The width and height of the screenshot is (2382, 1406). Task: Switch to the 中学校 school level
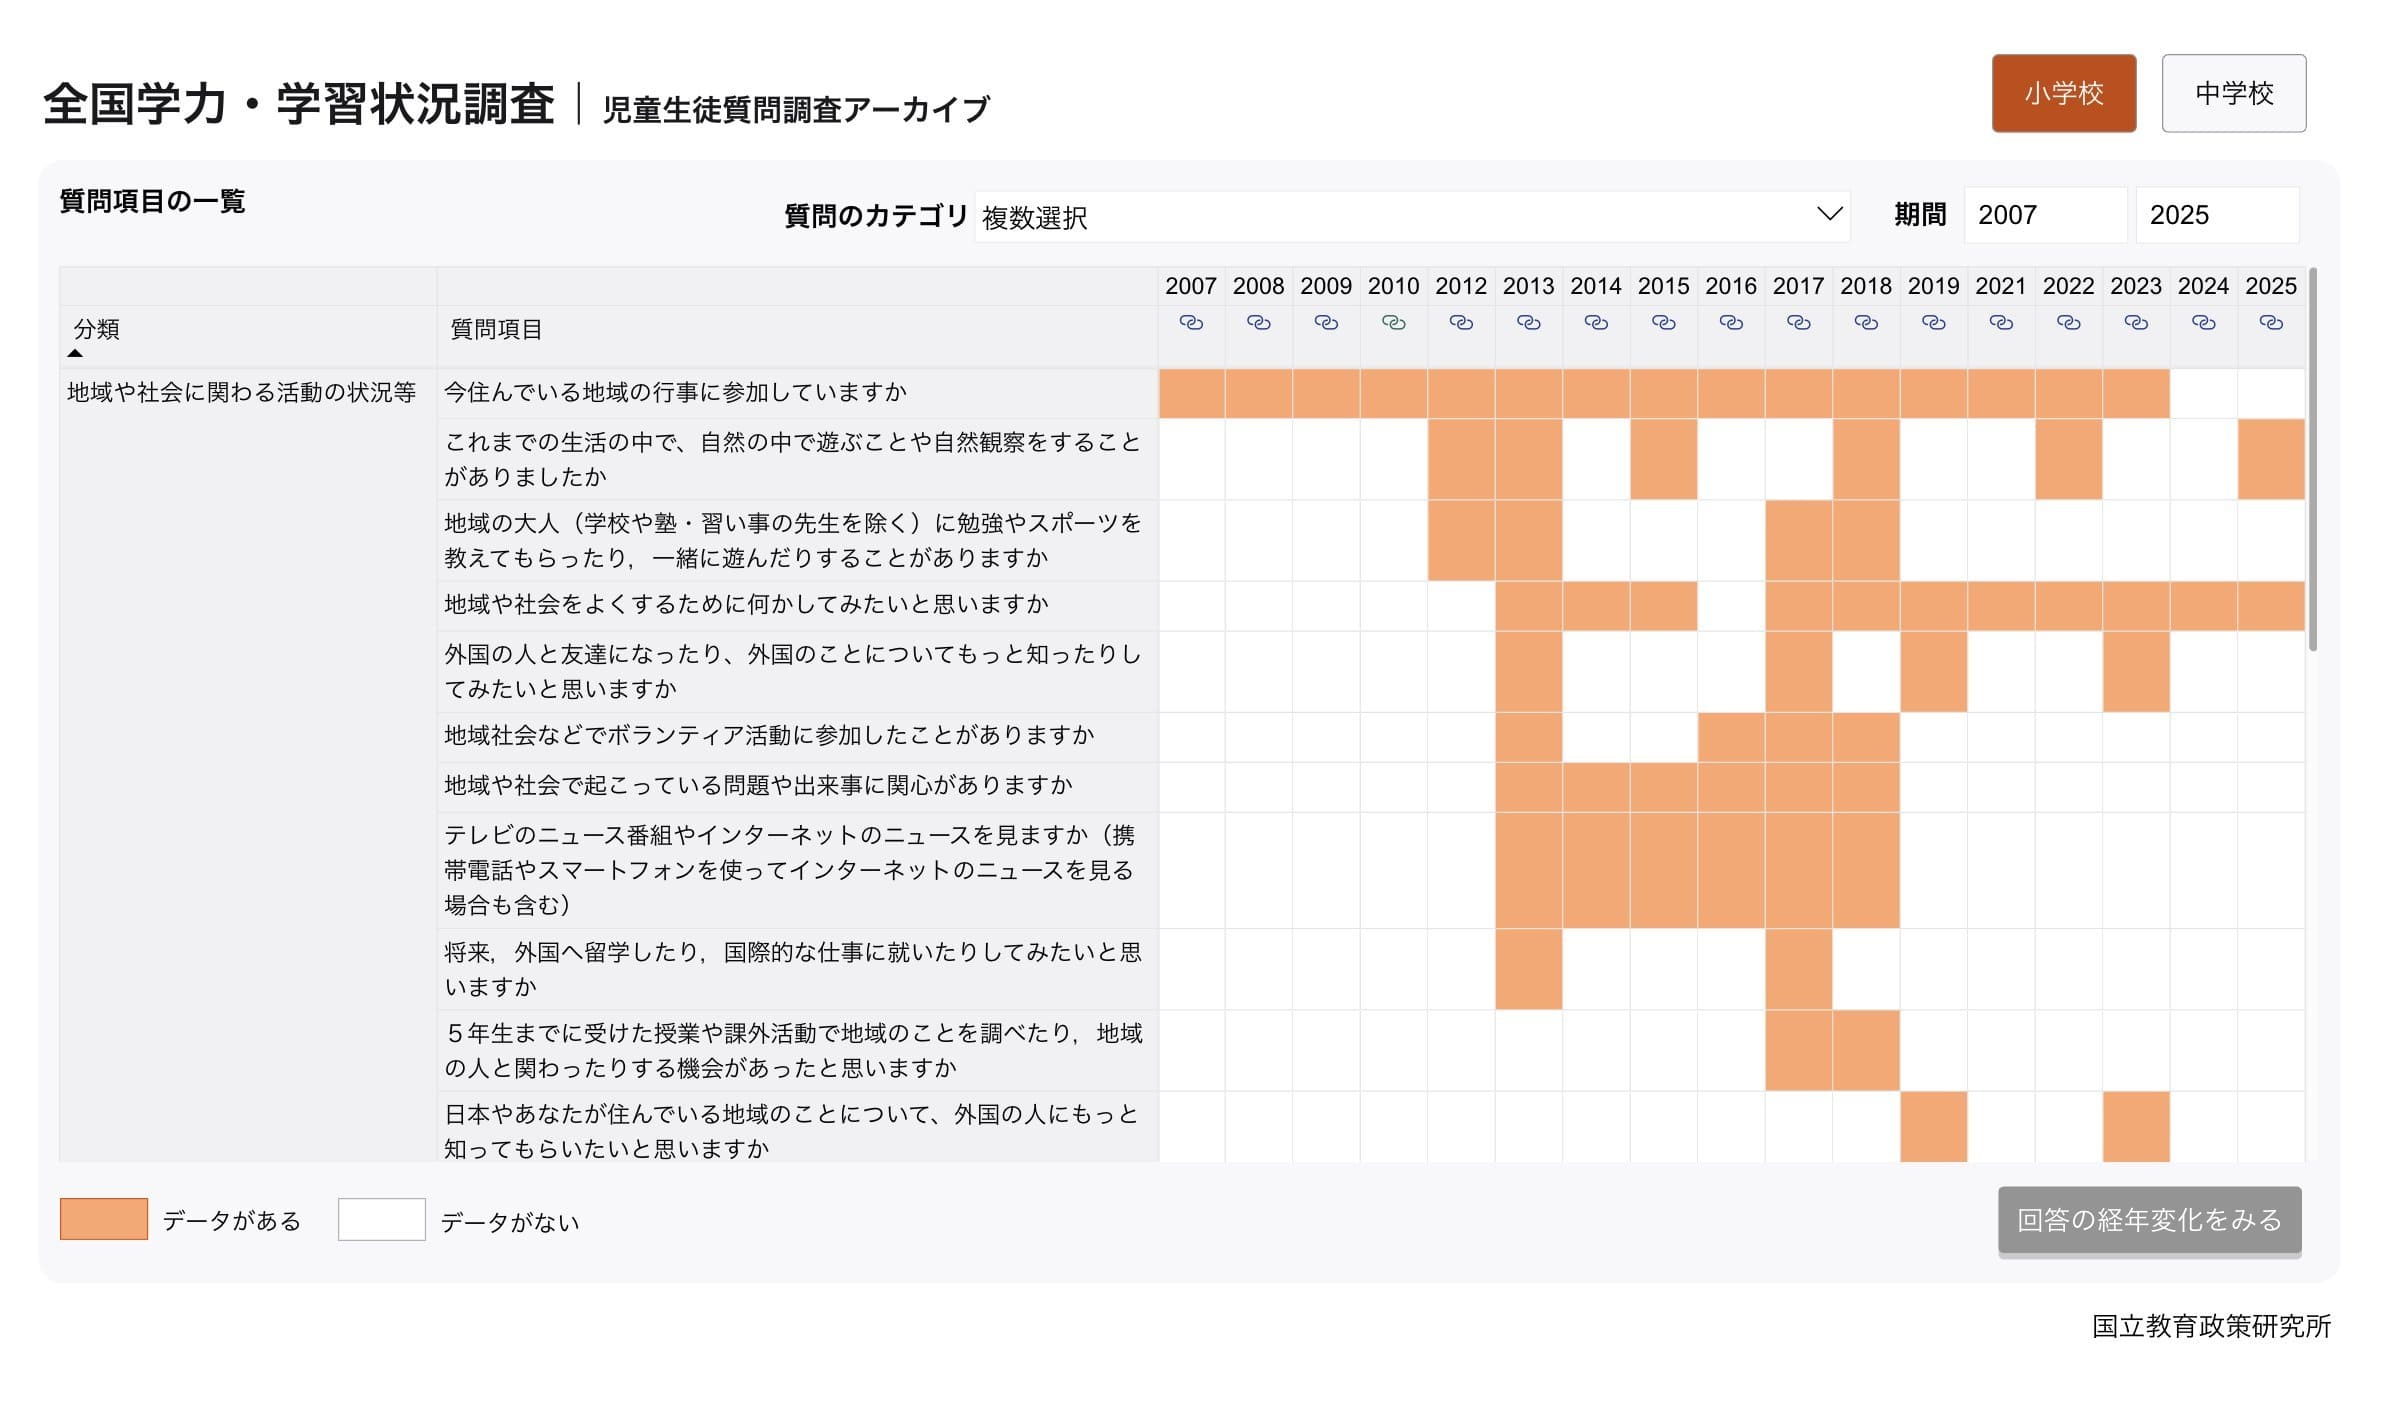pyautogui.click(x=2233, y=93)
